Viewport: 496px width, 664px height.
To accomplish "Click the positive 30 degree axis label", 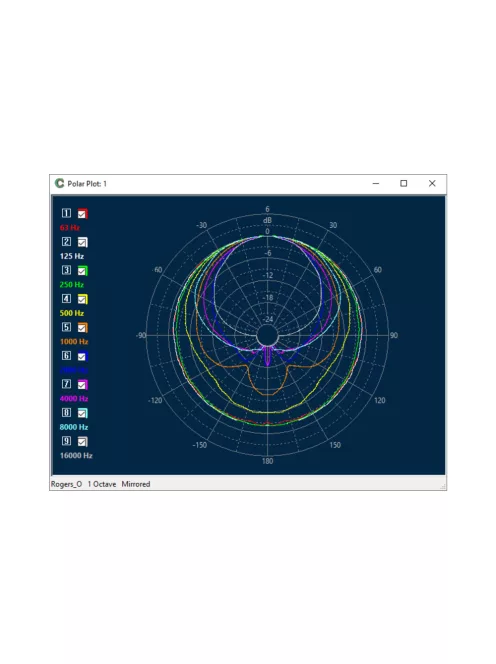I will 333,225.
